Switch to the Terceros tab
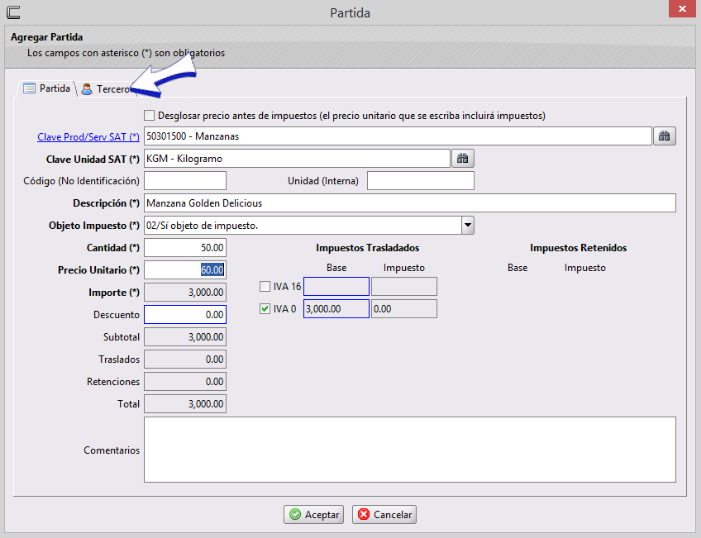Screen dimensions: 701x538 tap(106, 89)
